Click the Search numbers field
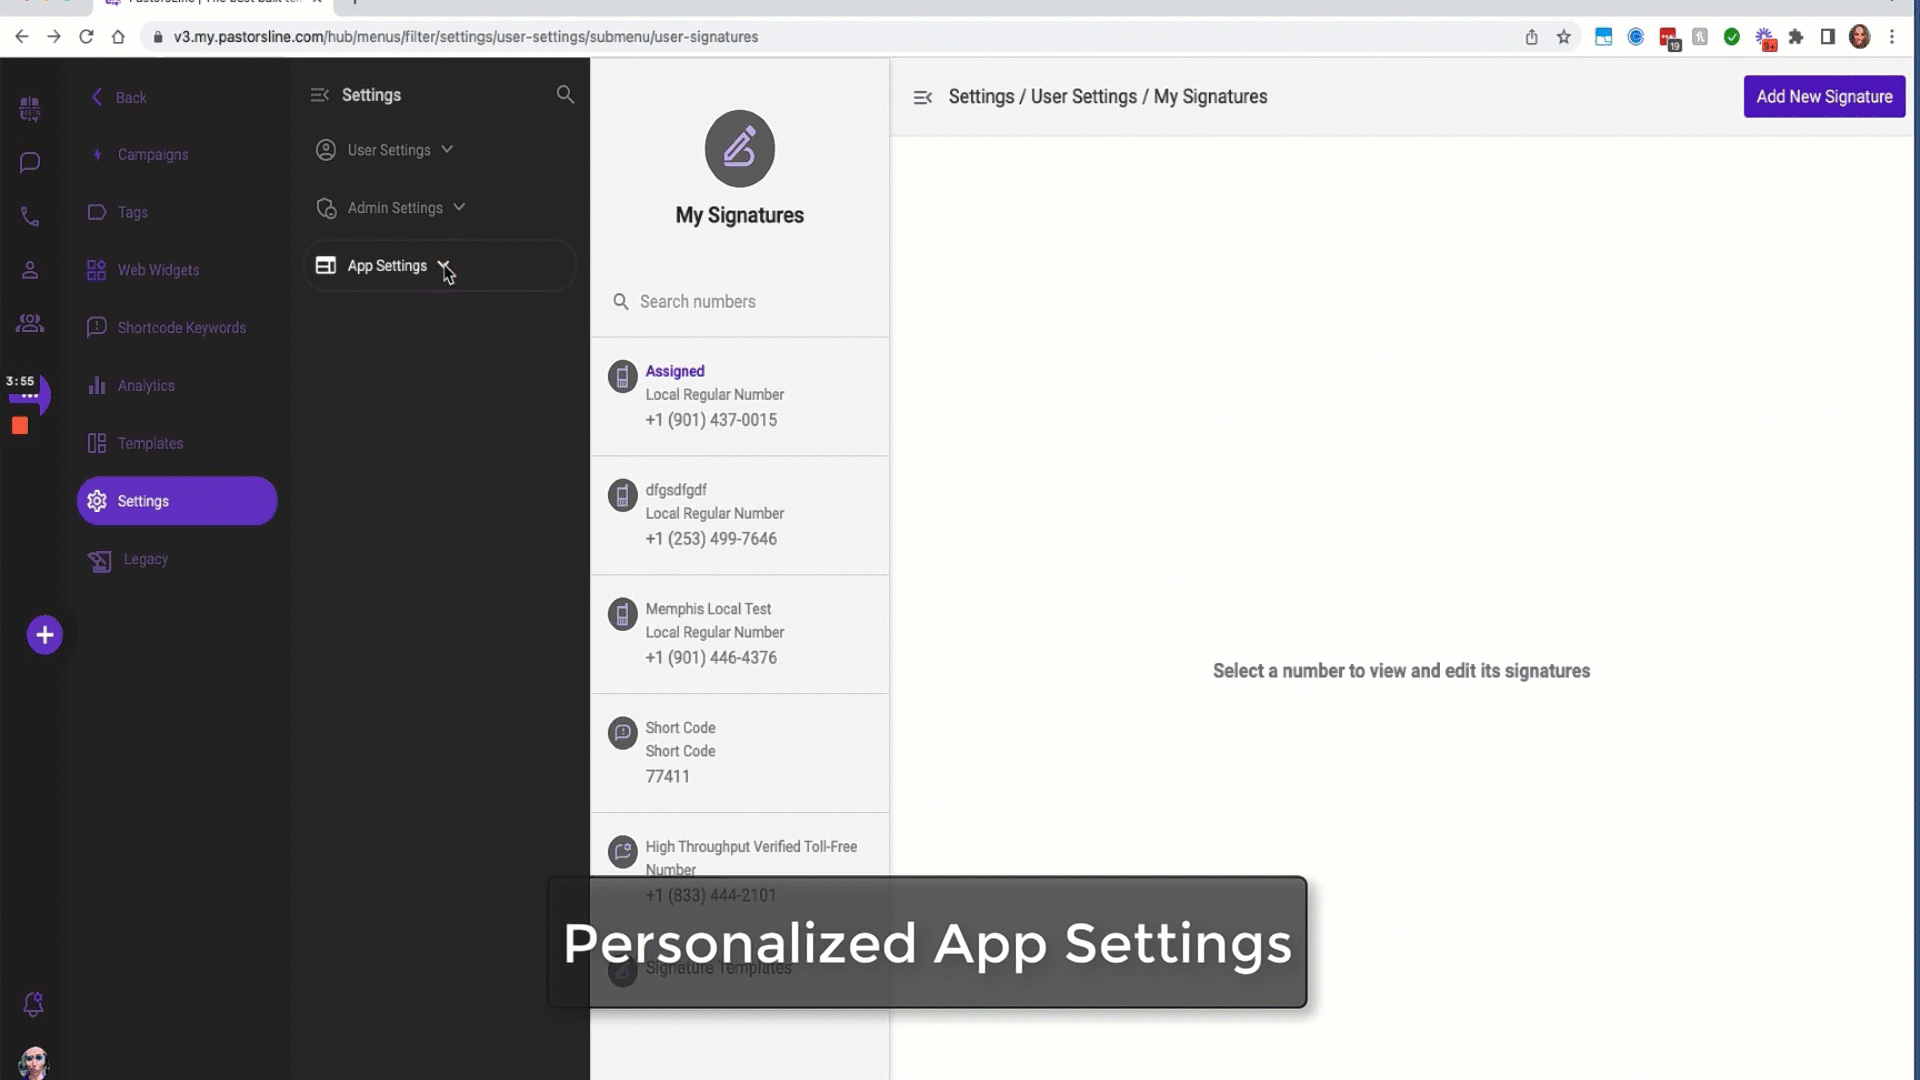 coord(740,302)
